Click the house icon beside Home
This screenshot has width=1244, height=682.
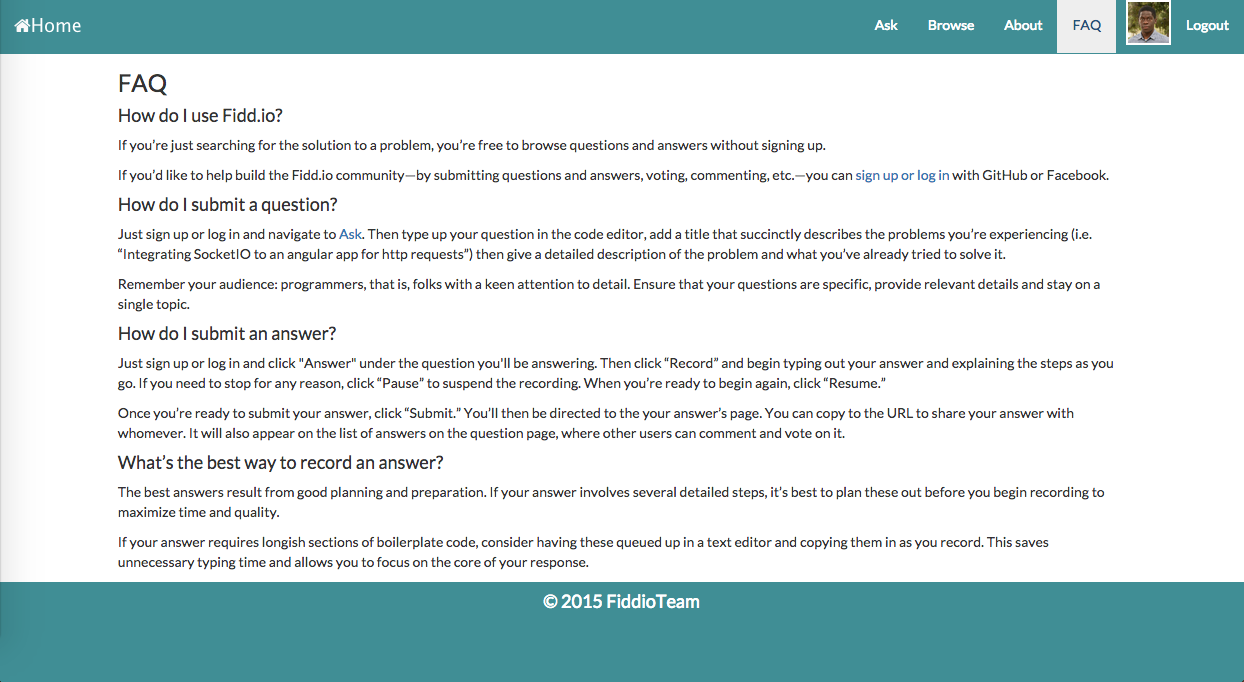click(x=22, y=26)
